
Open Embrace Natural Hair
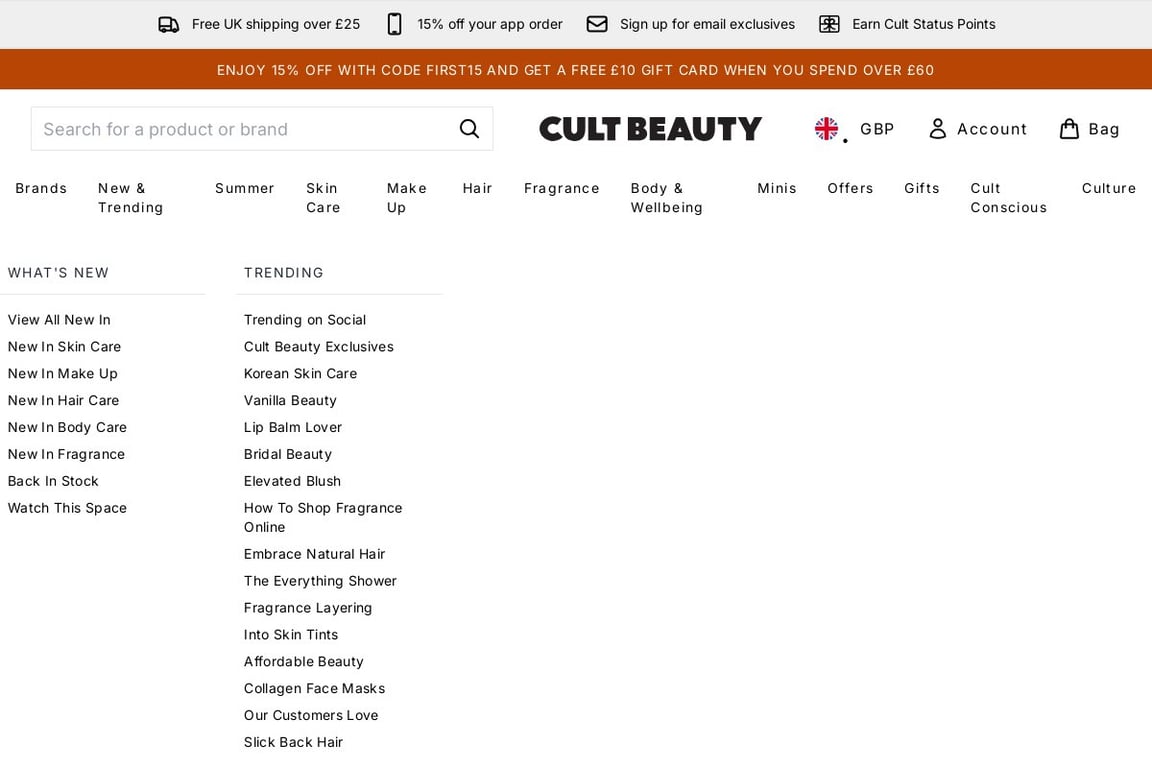314,554
